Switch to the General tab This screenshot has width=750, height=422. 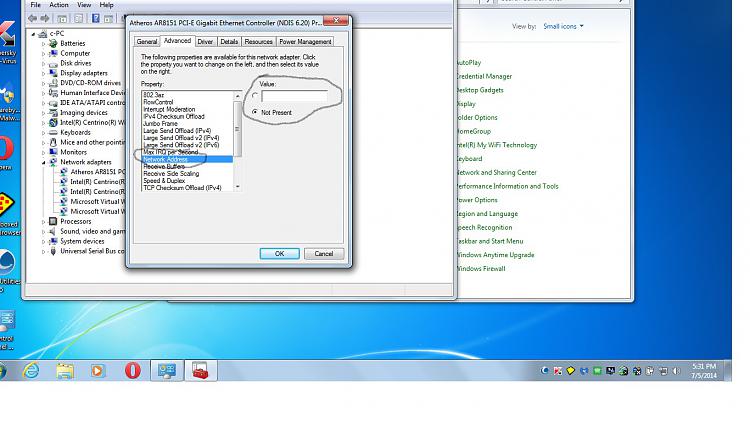point(147,42)
